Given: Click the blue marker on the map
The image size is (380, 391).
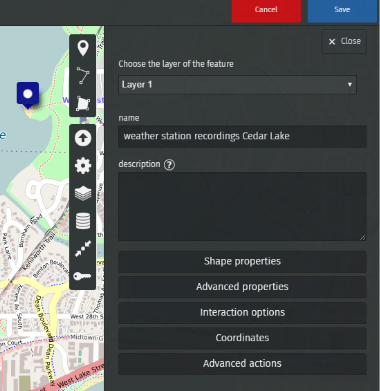Looking at the screenshot, I should pos(28,95).
